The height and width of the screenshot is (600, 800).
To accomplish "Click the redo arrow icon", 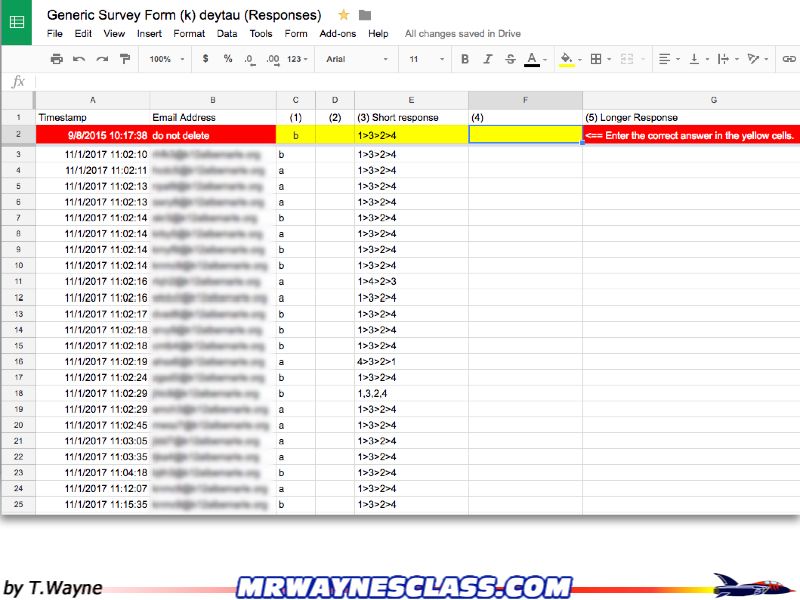I will tap(102, 60).
